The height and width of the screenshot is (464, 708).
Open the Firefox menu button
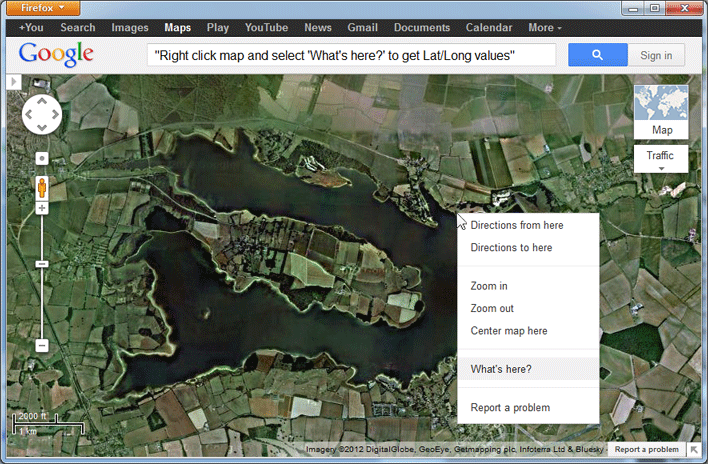click(43, 8)
